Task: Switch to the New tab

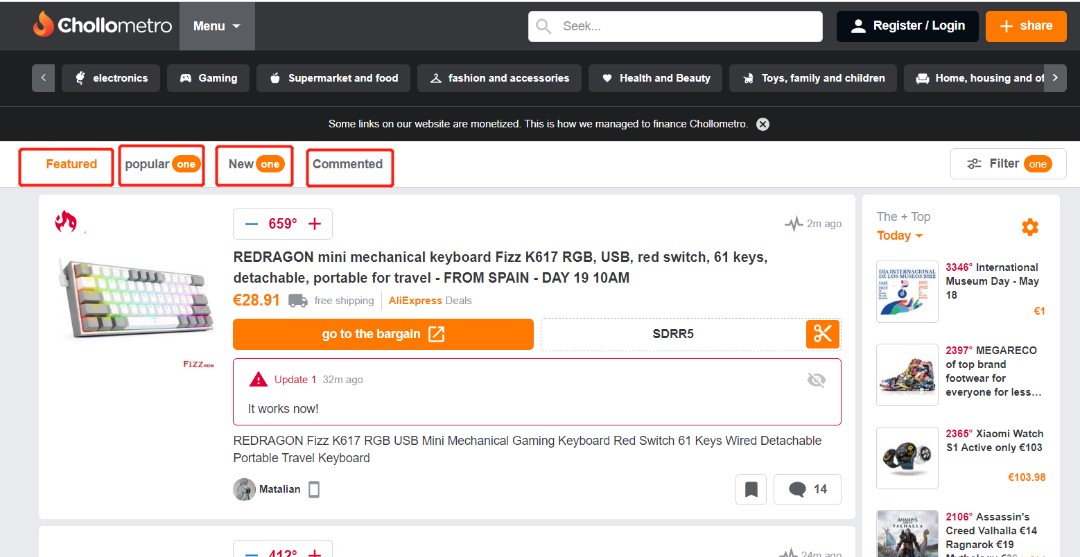Action: point(254,164)
